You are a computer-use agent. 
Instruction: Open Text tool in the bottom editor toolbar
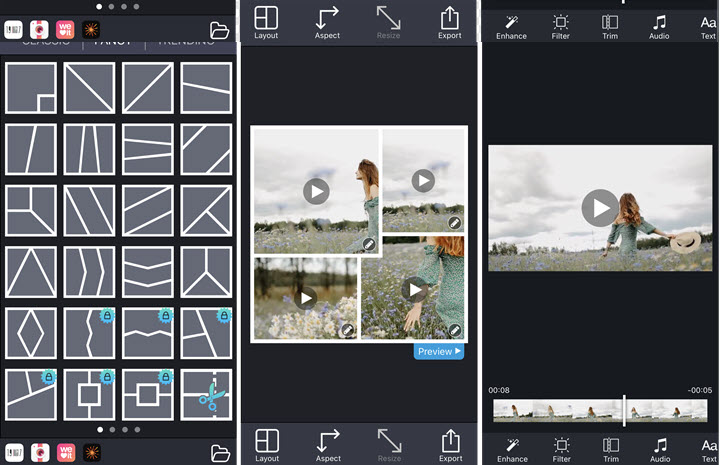pyautogui.click(x=708, y=449)
